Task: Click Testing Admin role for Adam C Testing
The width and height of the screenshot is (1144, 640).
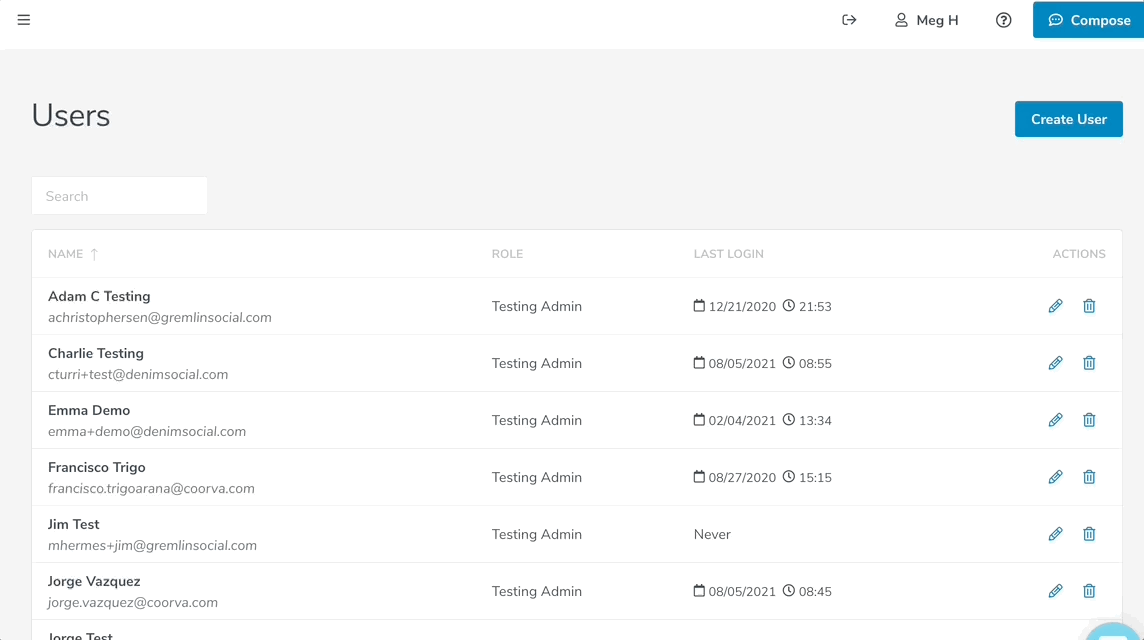Action: point(536,306)
